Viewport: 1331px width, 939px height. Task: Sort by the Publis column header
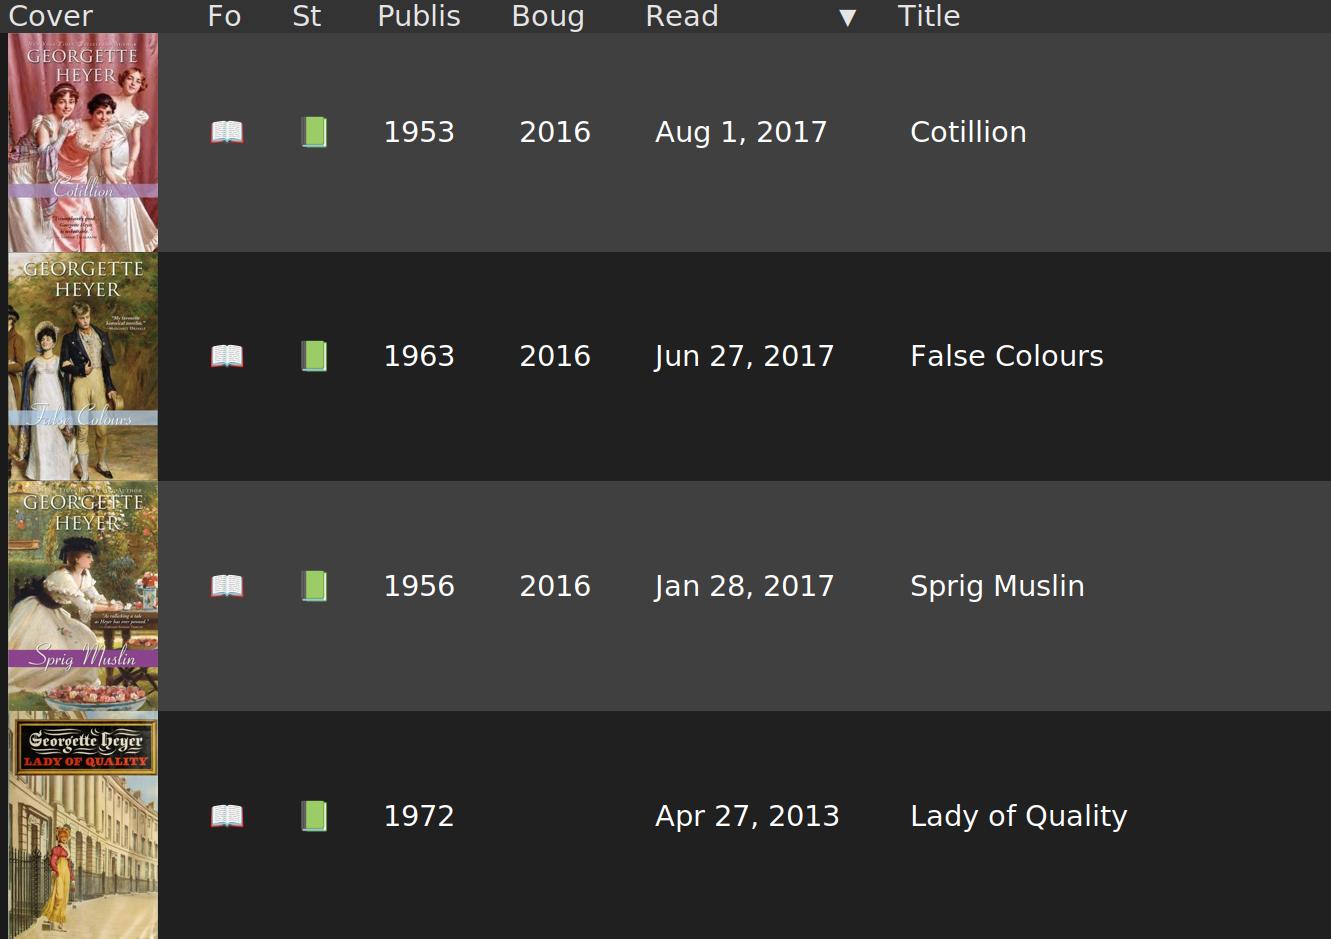click(419, 16)
